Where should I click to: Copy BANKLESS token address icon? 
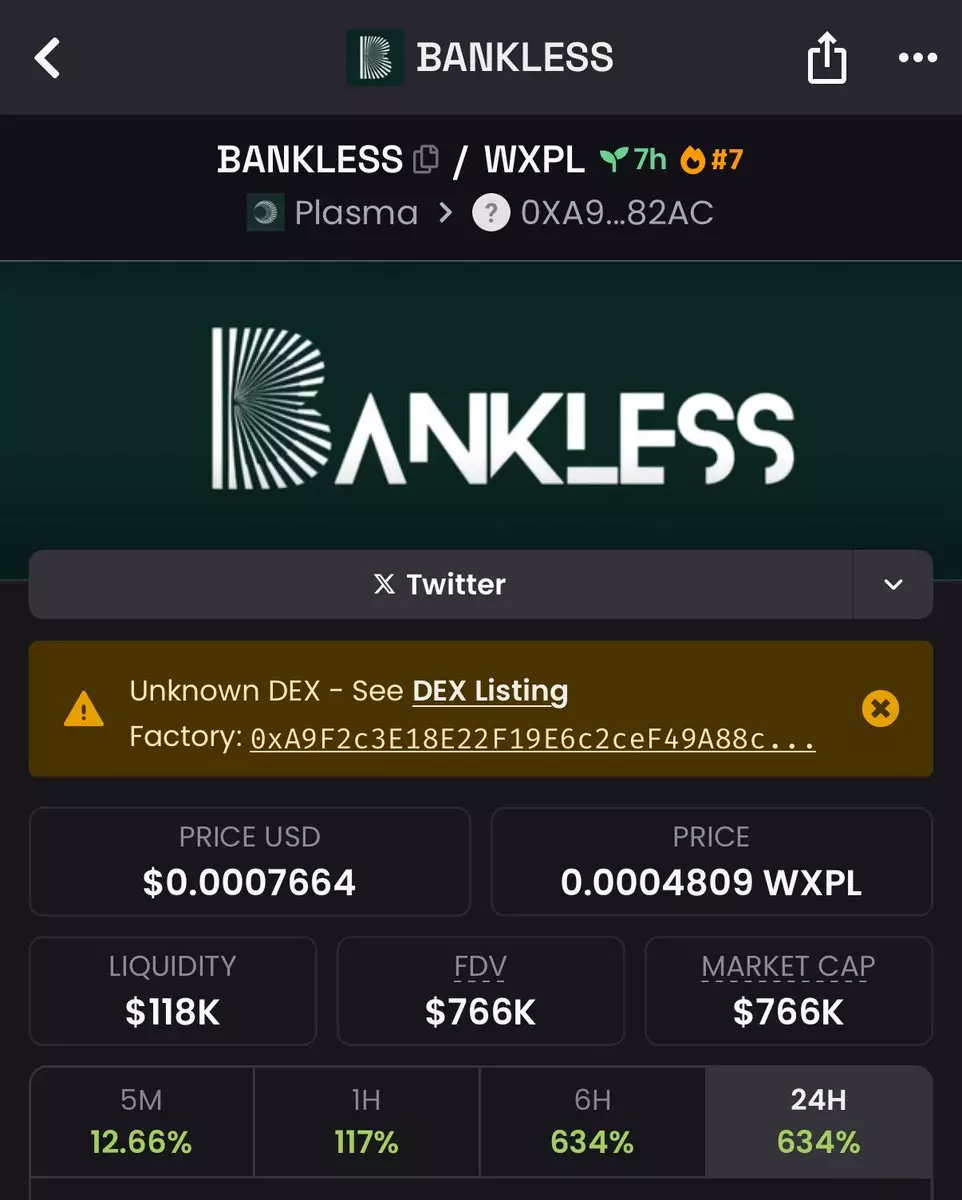(x=426, y=160)
